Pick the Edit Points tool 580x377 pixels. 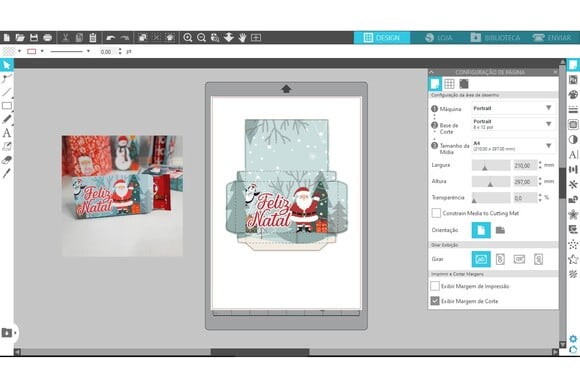pyautogui.click(x=7, y=78)
